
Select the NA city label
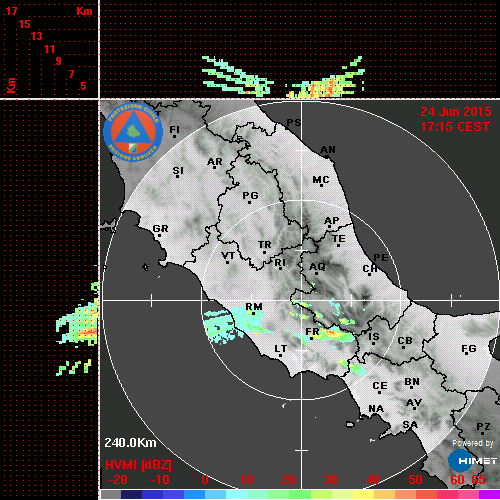376,408
